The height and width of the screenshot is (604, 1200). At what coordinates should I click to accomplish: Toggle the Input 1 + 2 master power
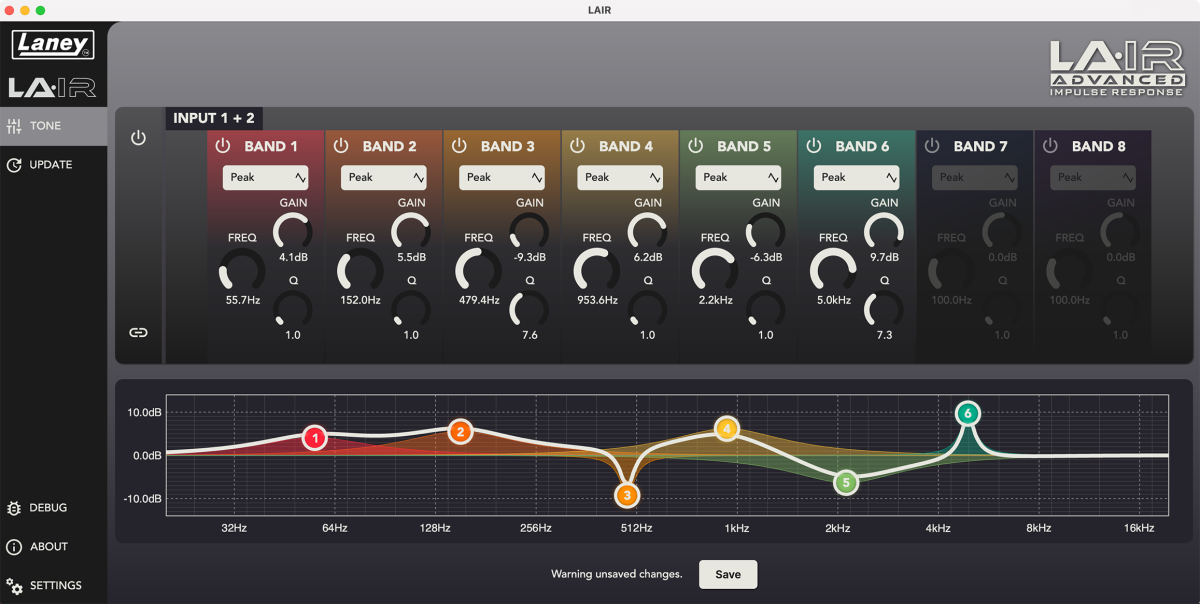click(138, 138)
